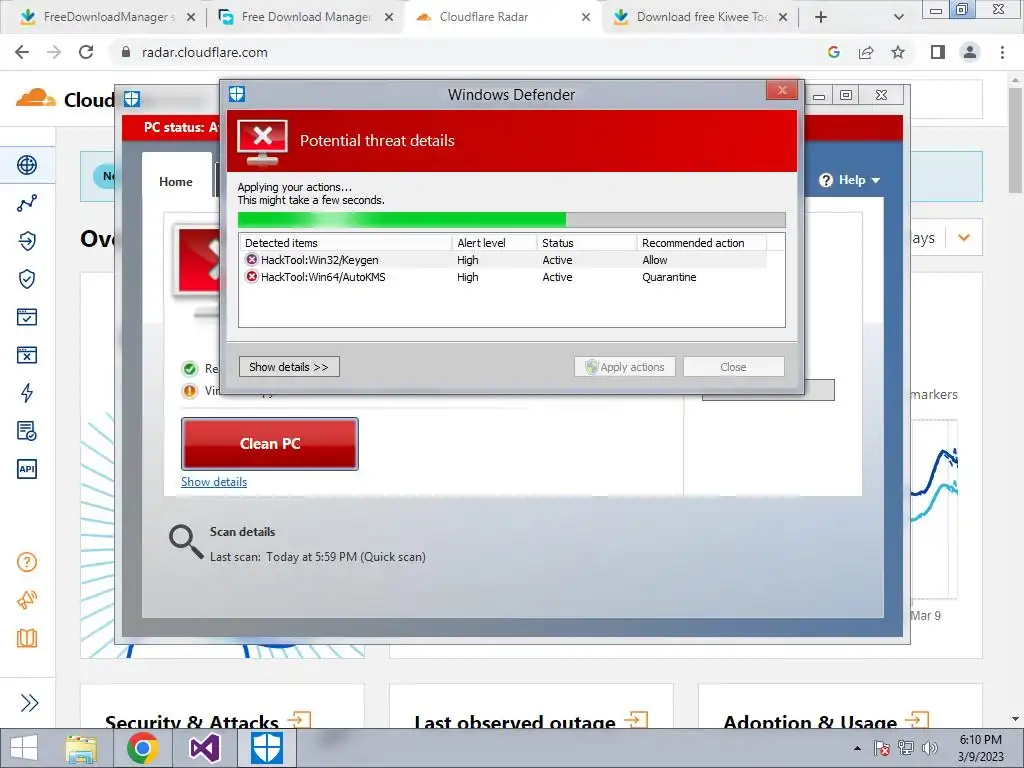The image size is (1024, 768).
Task: Open the lightning bolt icon in sidebar
Action: click(27, 392)
